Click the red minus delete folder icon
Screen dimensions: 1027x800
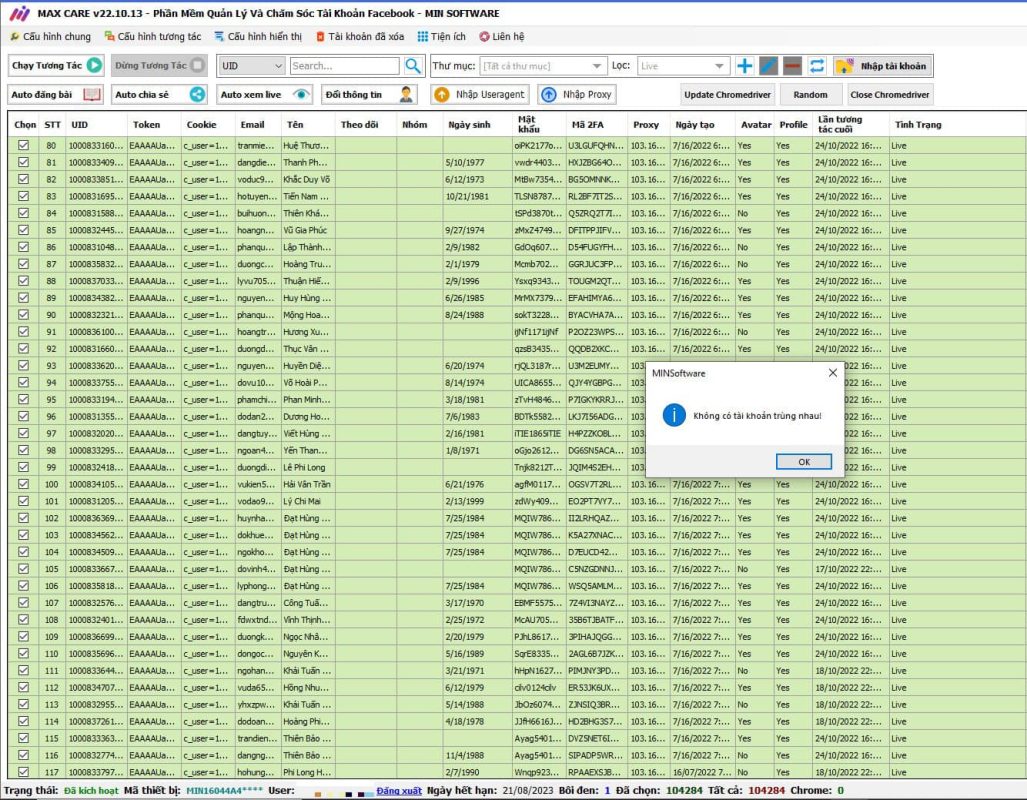pyautogui.click(x=793, y=66)
